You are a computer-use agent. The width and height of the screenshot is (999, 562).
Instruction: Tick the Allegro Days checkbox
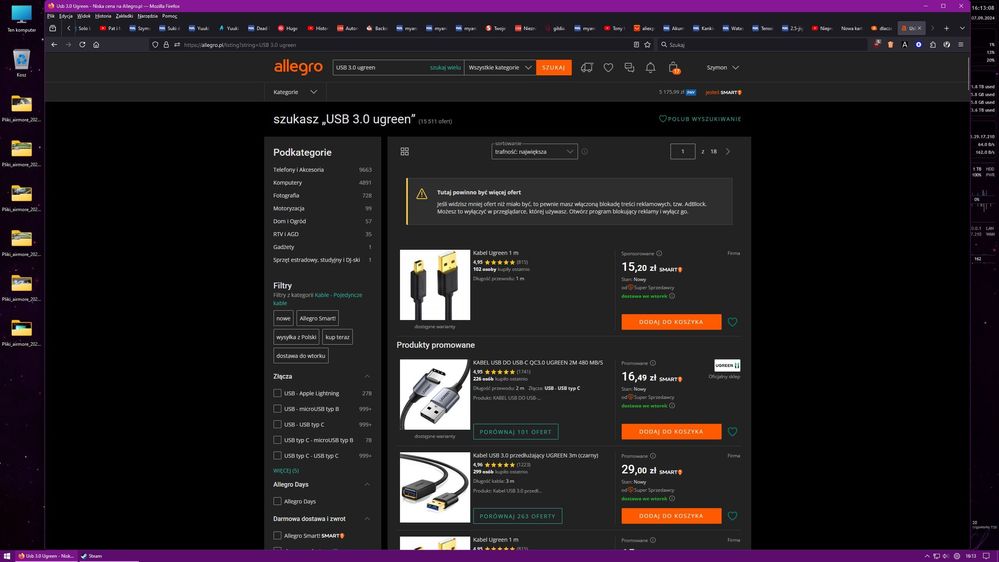[x=278, y=501]
